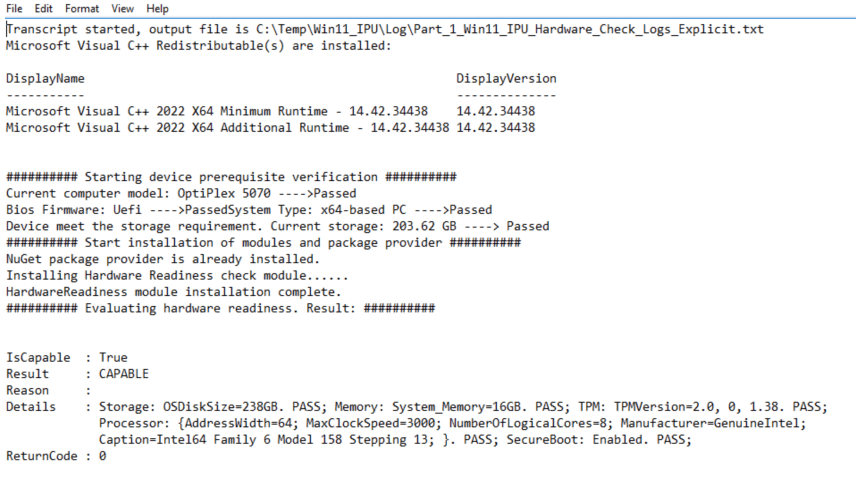856x491 pixels.
Task: Click the DisplayVersion column header text
Action: point(506,78)
